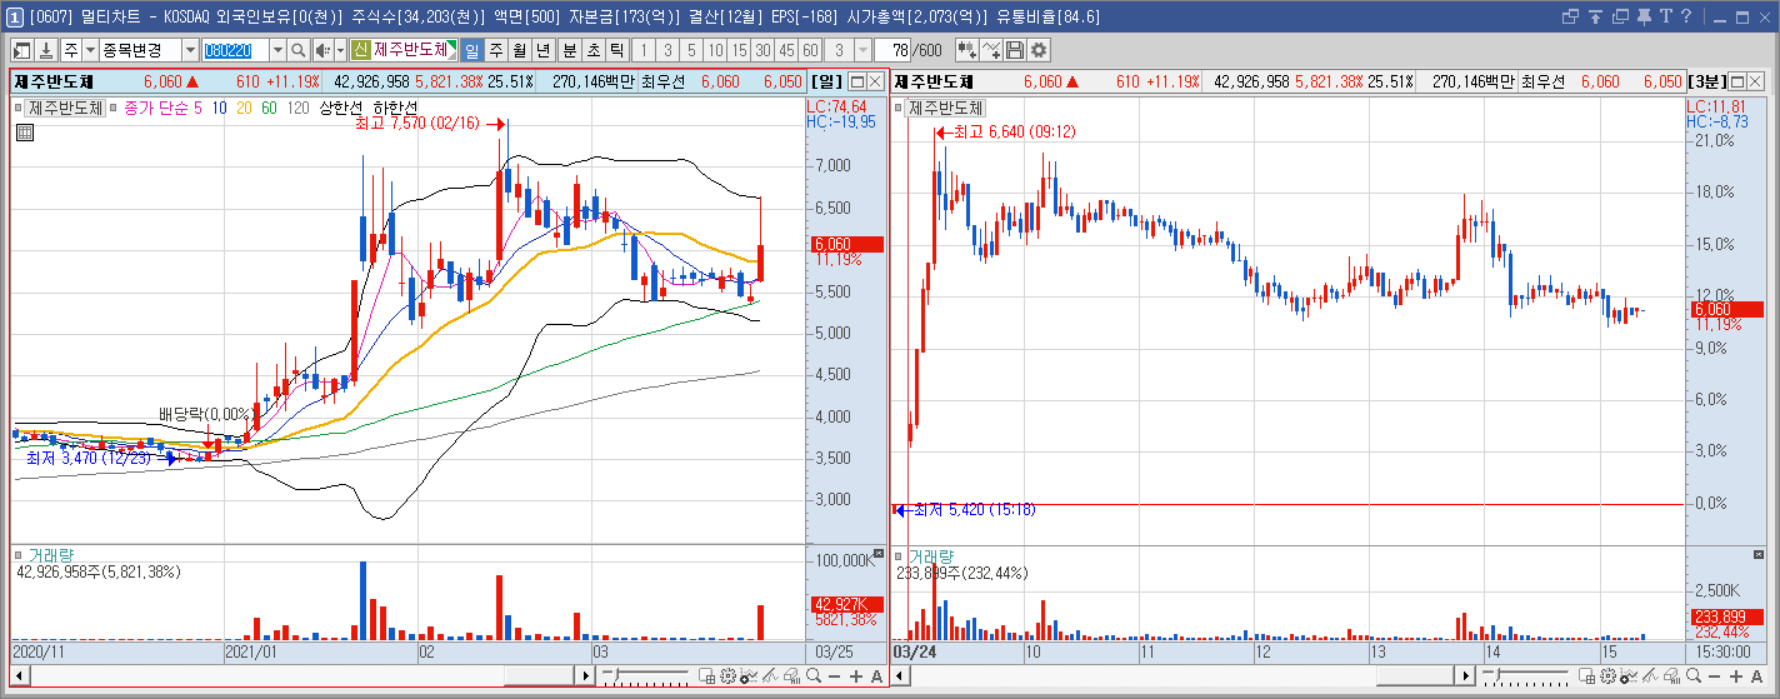Open the speaker options dropdown arrow
The height and width of the screenshot is (699, 1780).
(341, 50)
